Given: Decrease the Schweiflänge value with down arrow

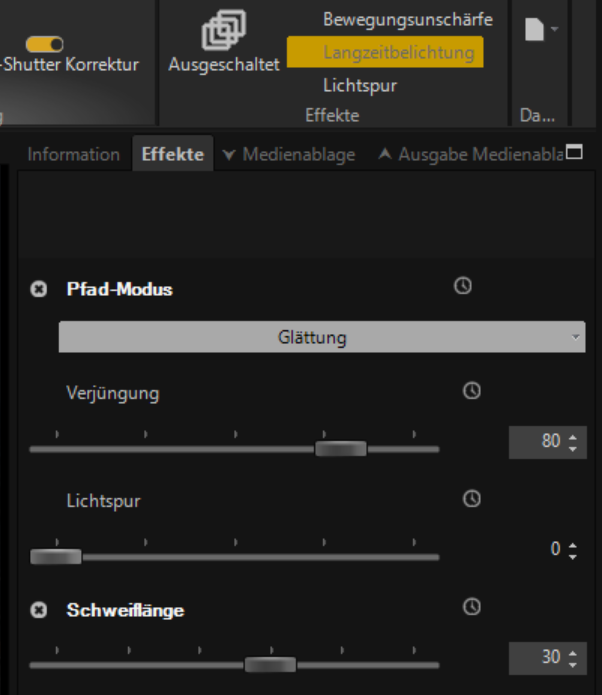Looking at the screenshot, I should (x=572, y=665).
